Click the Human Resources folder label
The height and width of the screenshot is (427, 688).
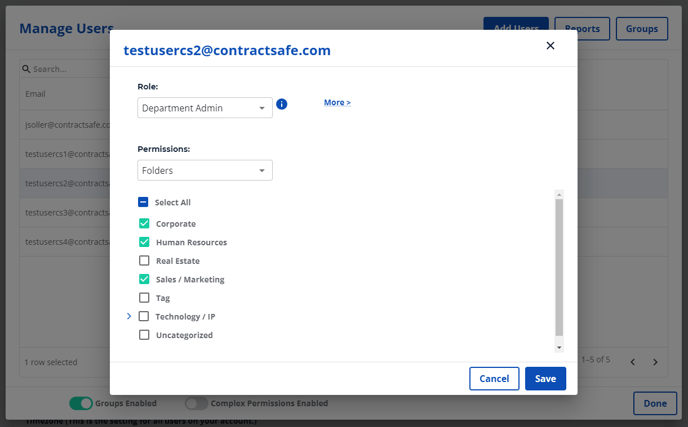(191, 242)
